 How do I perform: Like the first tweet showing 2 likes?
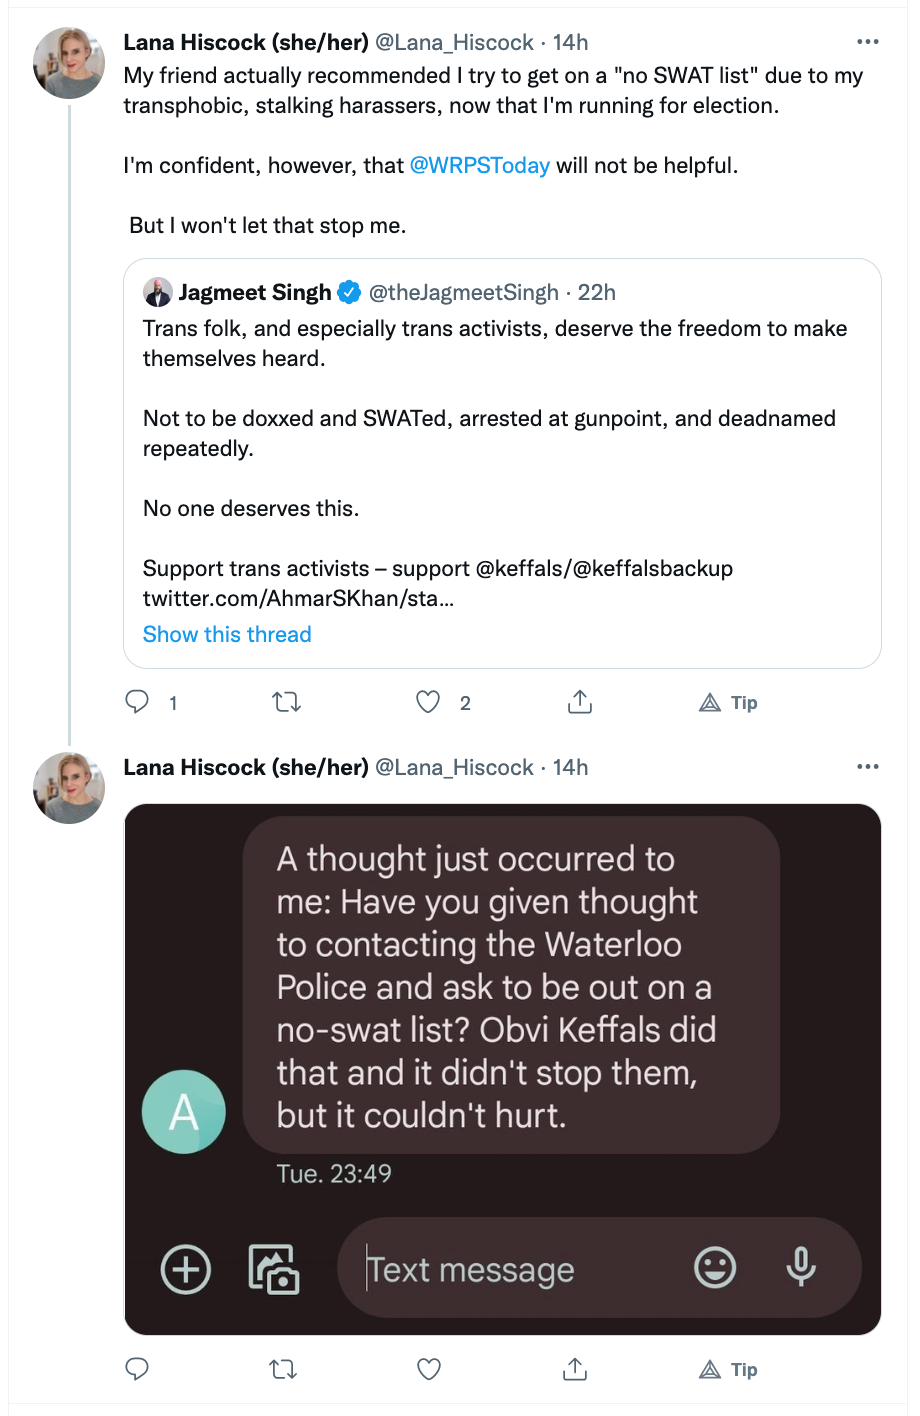pos(428,702)
